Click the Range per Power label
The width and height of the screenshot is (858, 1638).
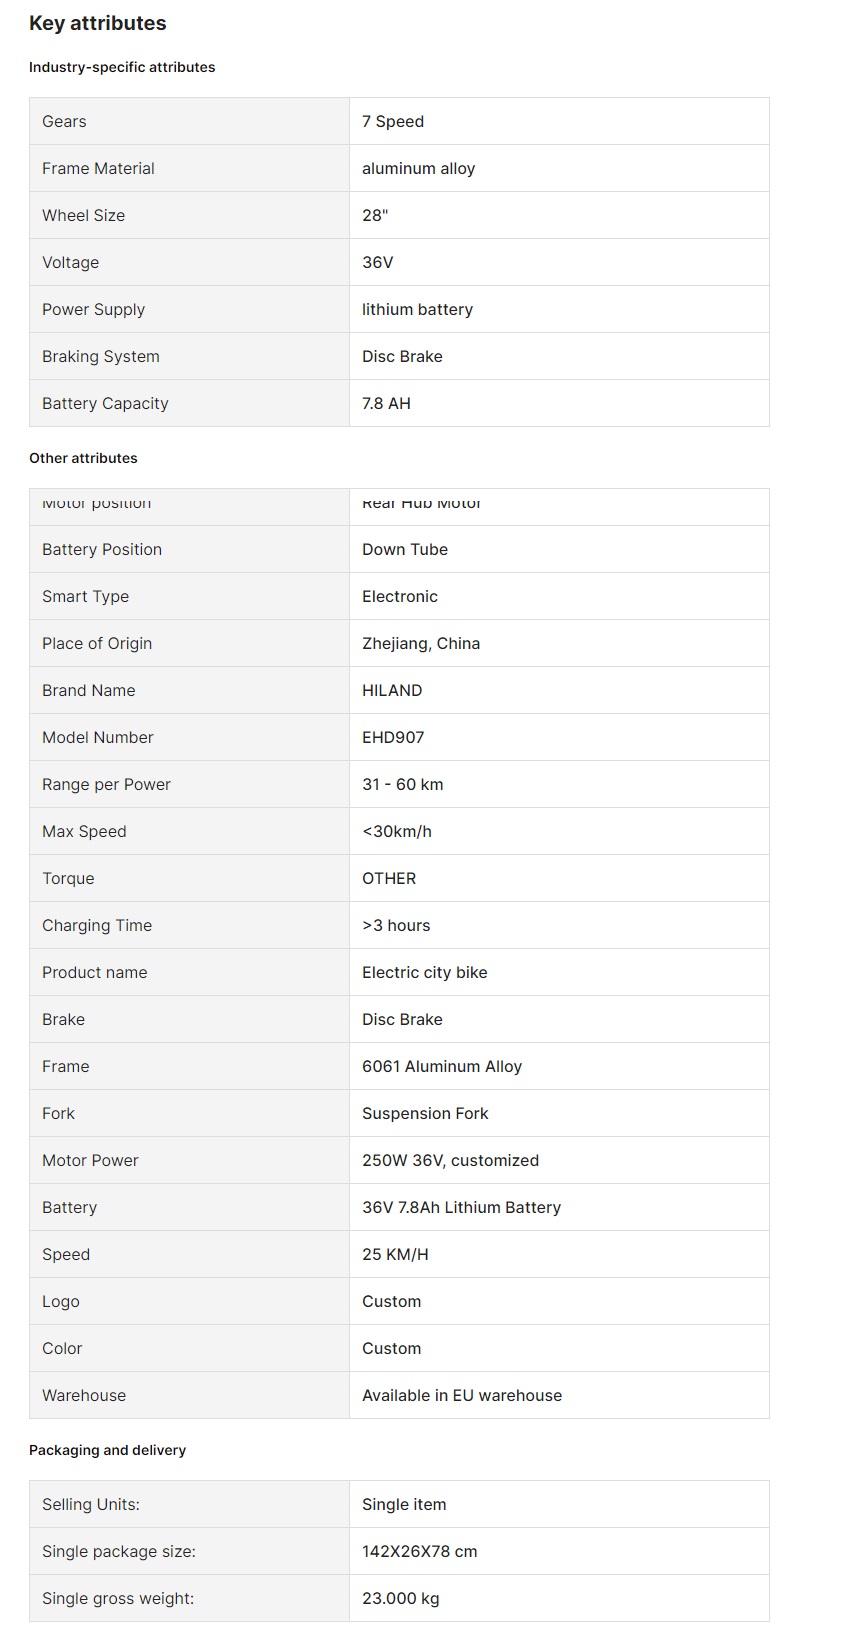[106, 784]
